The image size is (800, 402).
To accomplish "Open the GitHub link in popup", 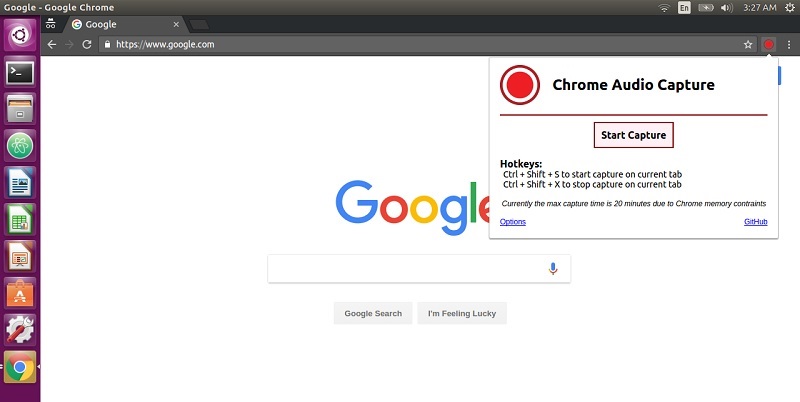I will coord(756,221).
